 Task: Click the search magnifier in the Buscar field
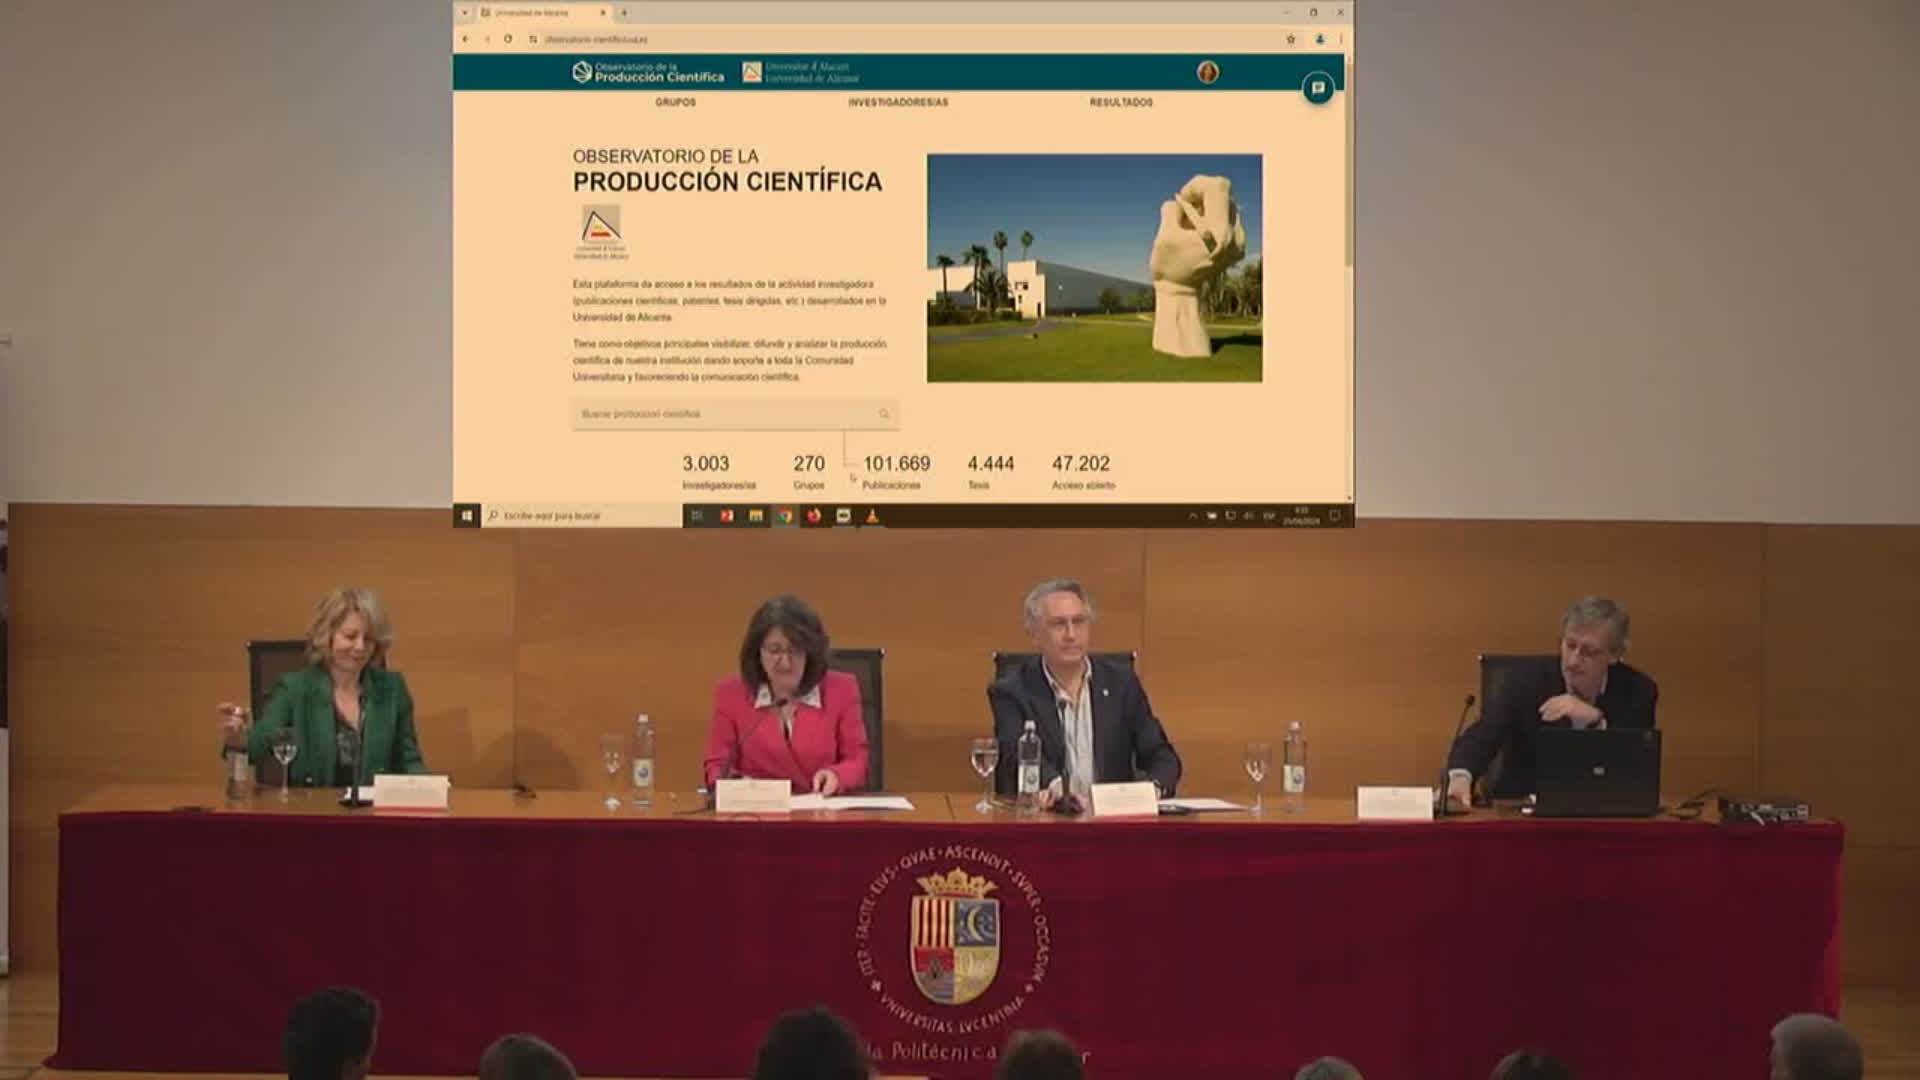click(884, 414)
